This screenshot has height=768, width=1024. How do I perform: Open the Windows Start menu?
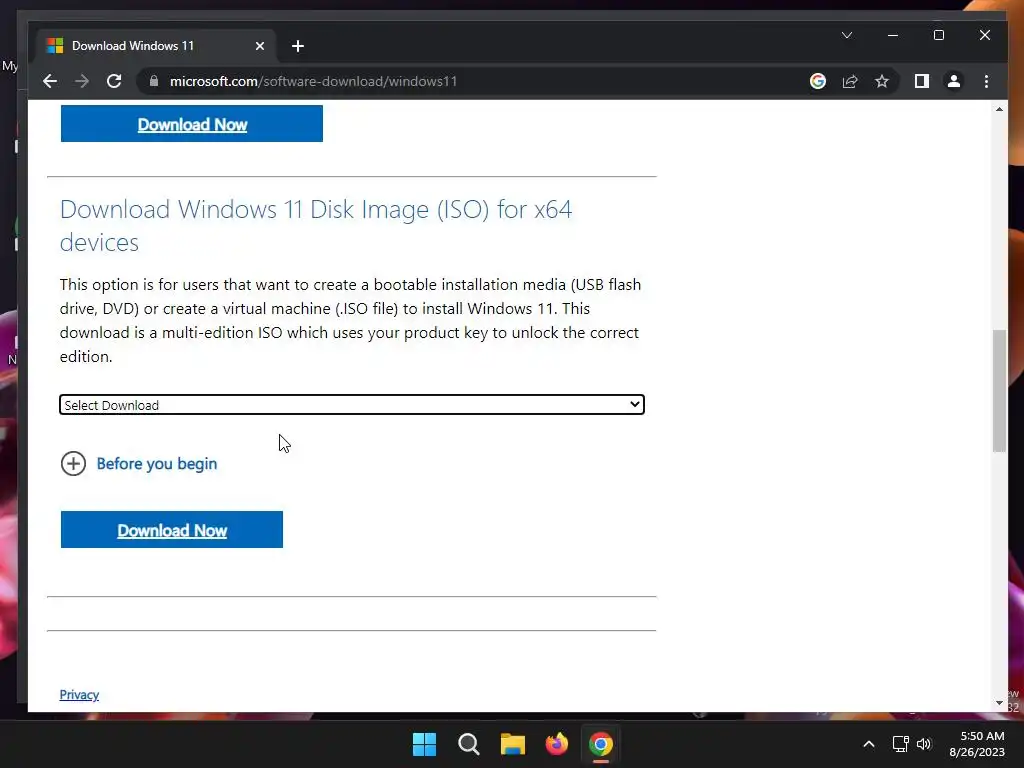(x=424, y=744)
